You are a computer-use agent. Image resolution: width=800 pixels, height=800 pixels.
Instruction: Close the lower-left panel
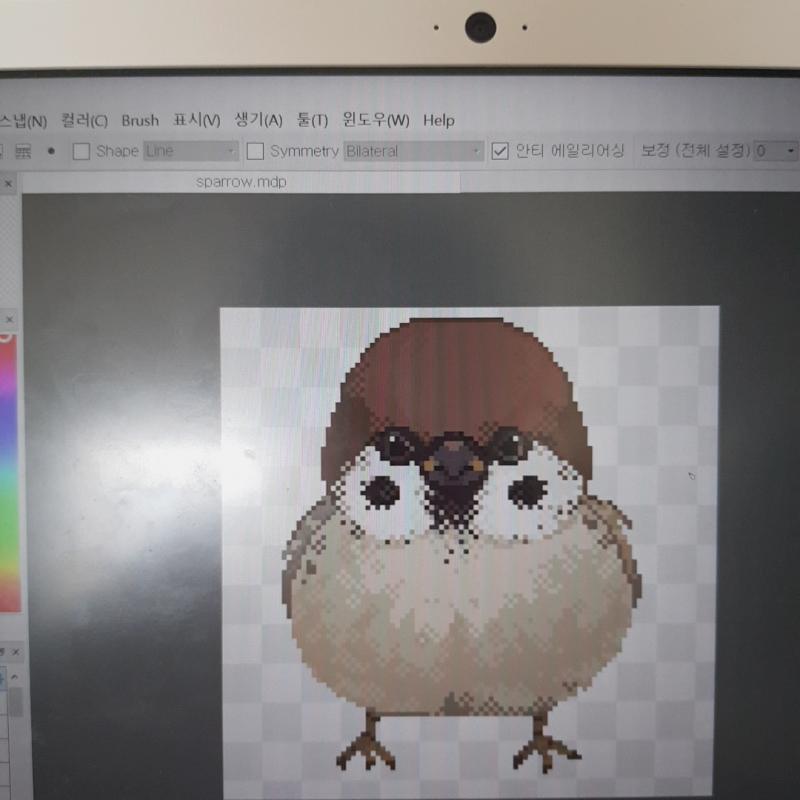click(16, 652)
